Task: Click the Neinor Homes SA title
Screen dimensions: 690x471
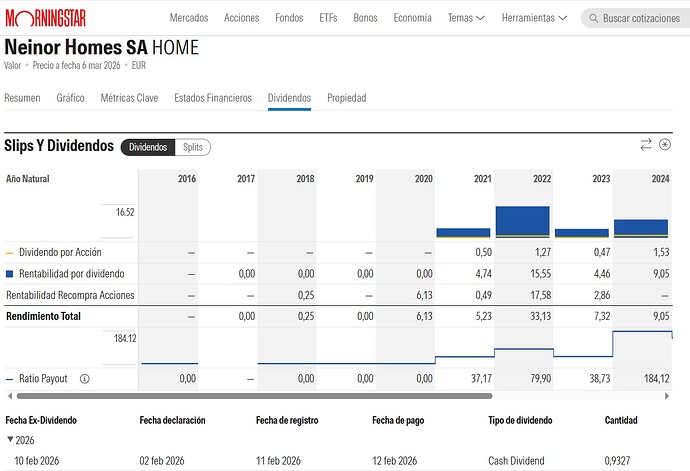Action: tap(76, 47)
